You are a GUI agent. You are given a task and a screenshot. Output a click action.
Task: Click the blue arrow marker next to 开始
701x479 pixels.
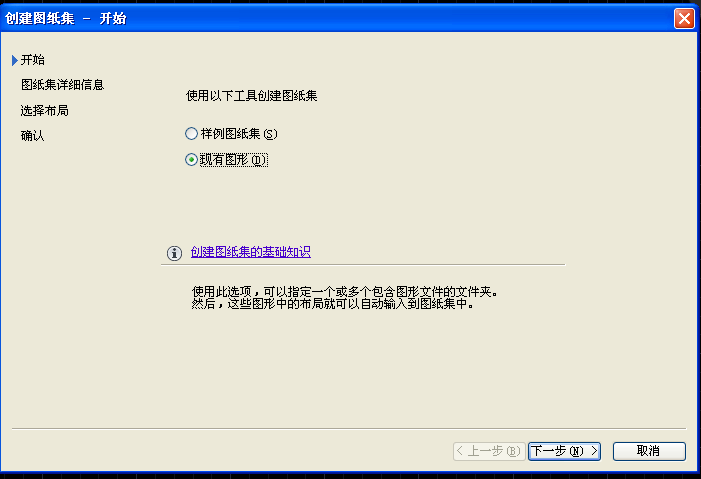coord(15,61)
